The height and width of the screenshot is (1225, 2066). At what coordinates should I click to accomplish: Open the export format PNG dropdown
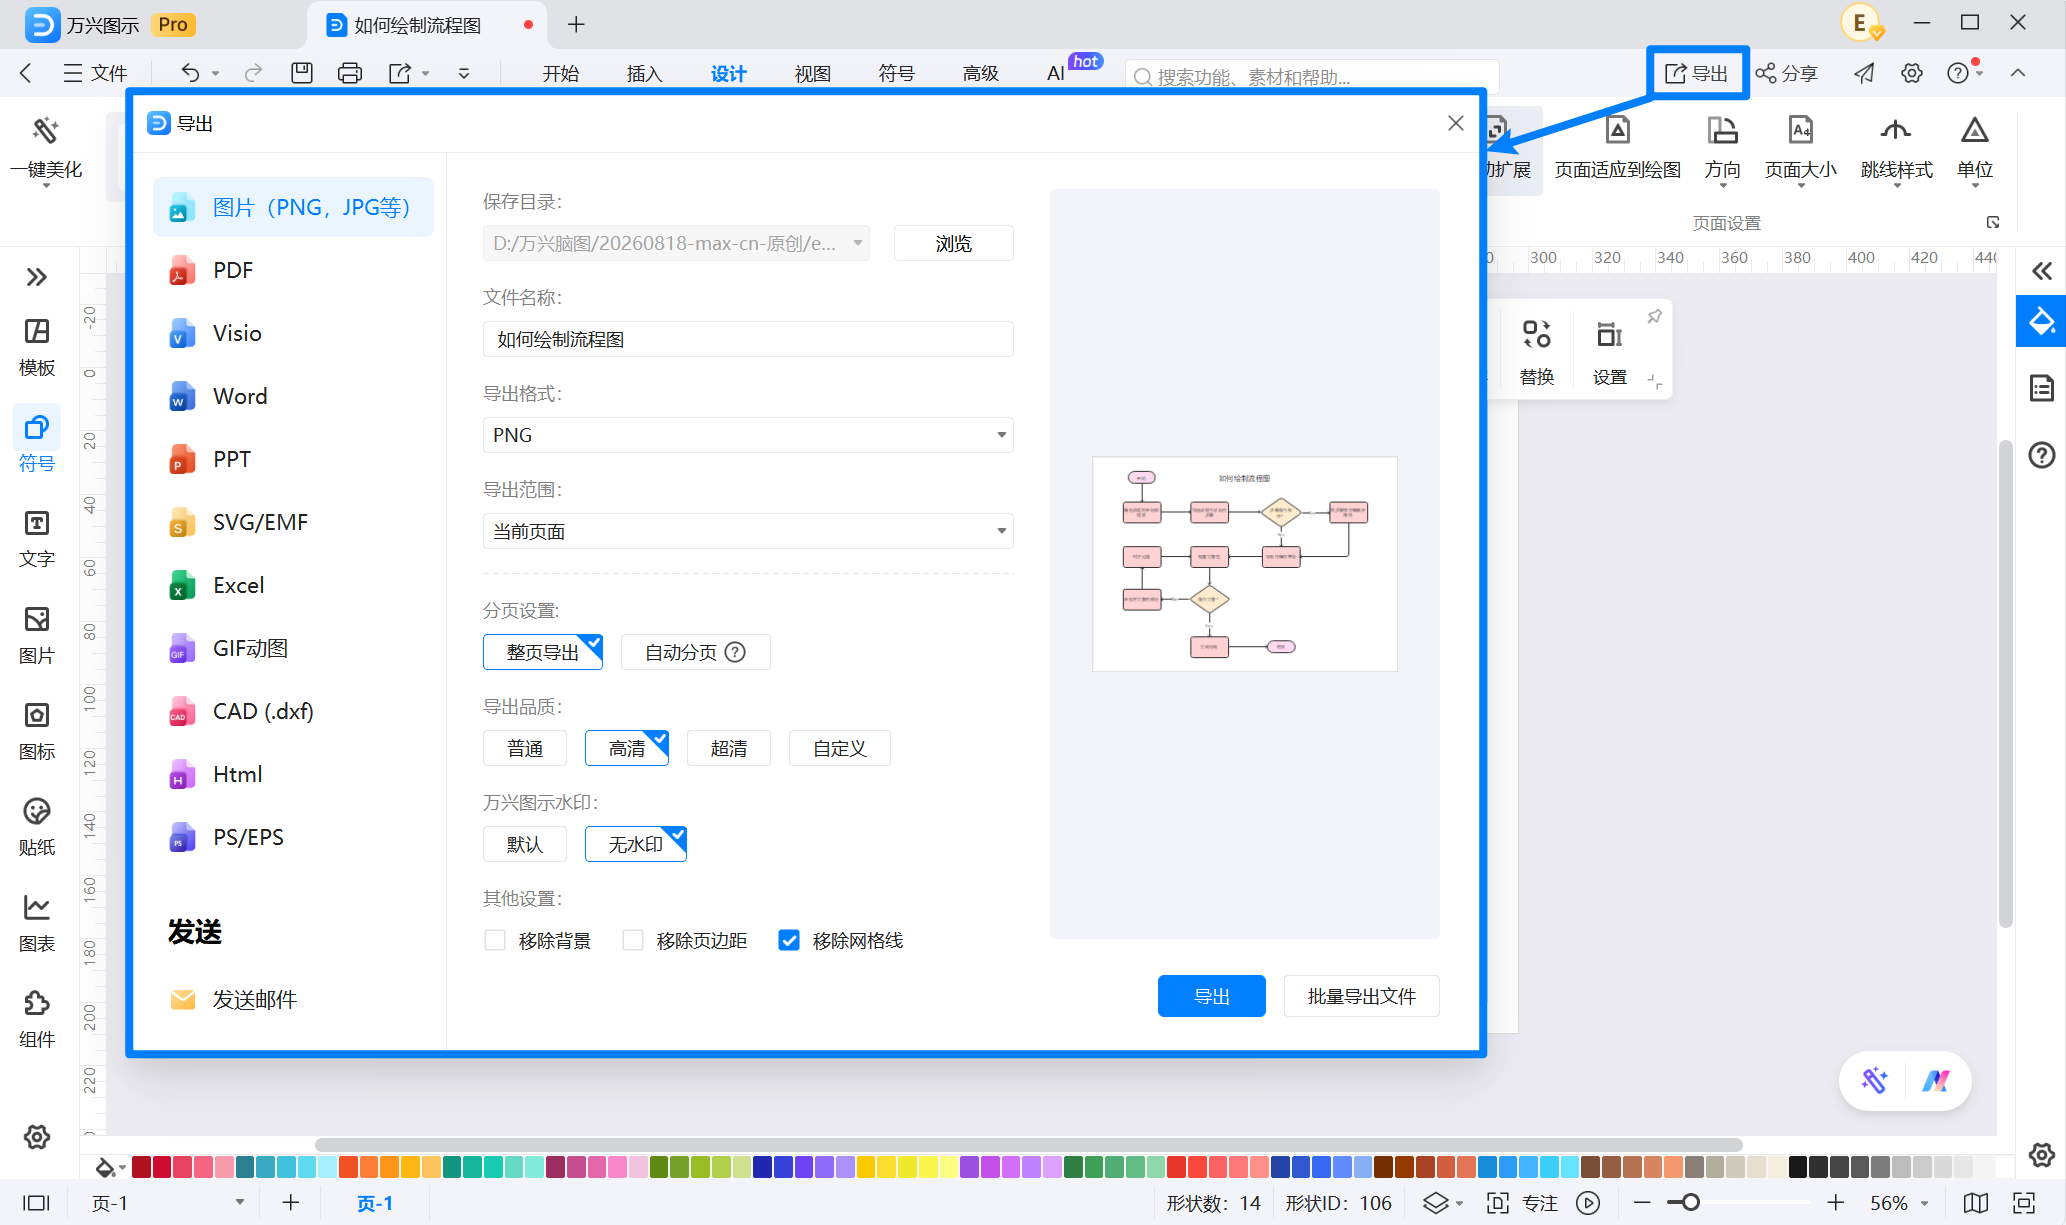click(748, 435)
